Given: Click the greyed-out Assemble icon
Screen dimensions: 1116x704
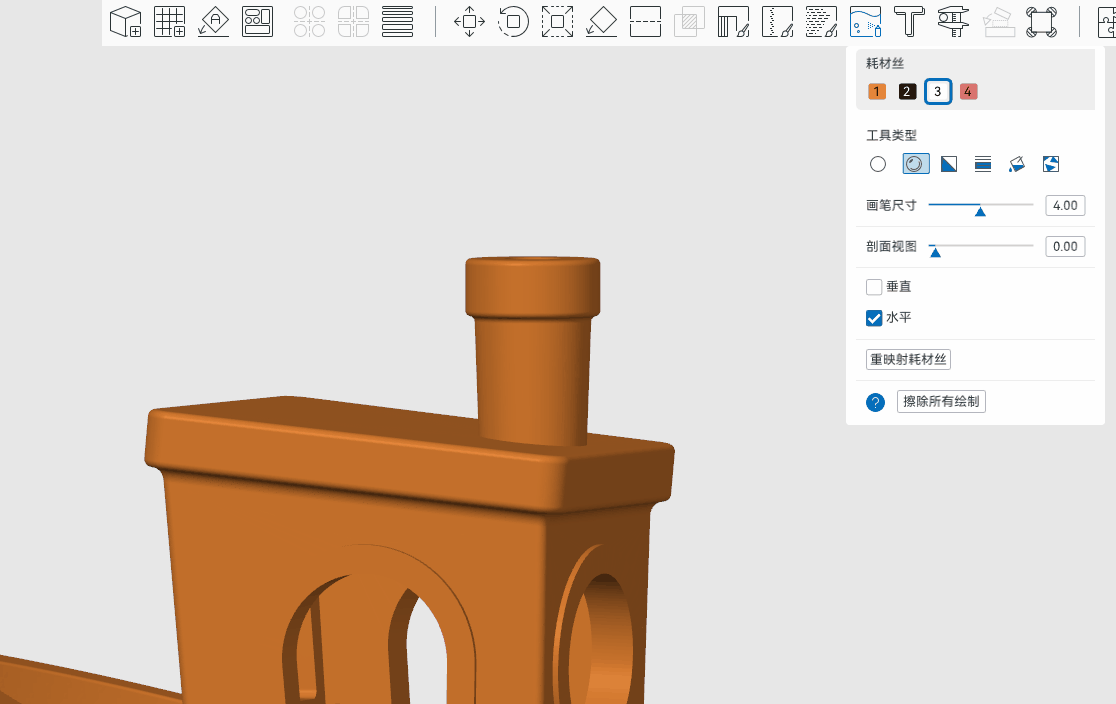Looking at the screenshot, I should point(998,21).
